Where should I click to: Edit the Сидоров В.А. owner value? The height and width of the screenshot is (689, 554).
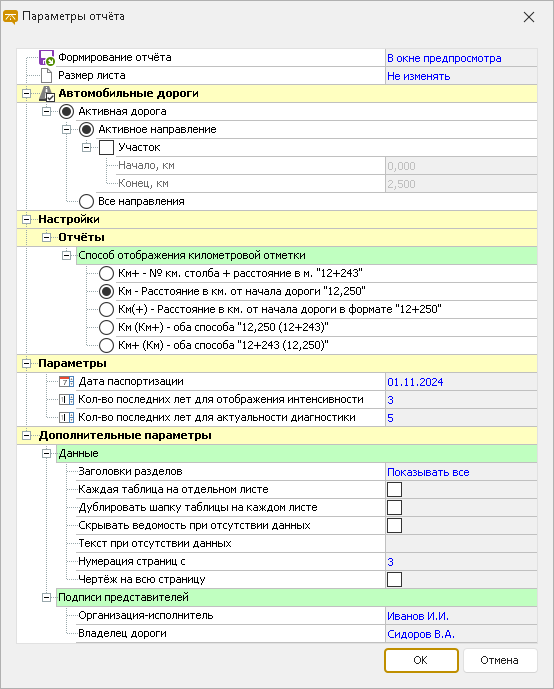(x=461, y=634)
